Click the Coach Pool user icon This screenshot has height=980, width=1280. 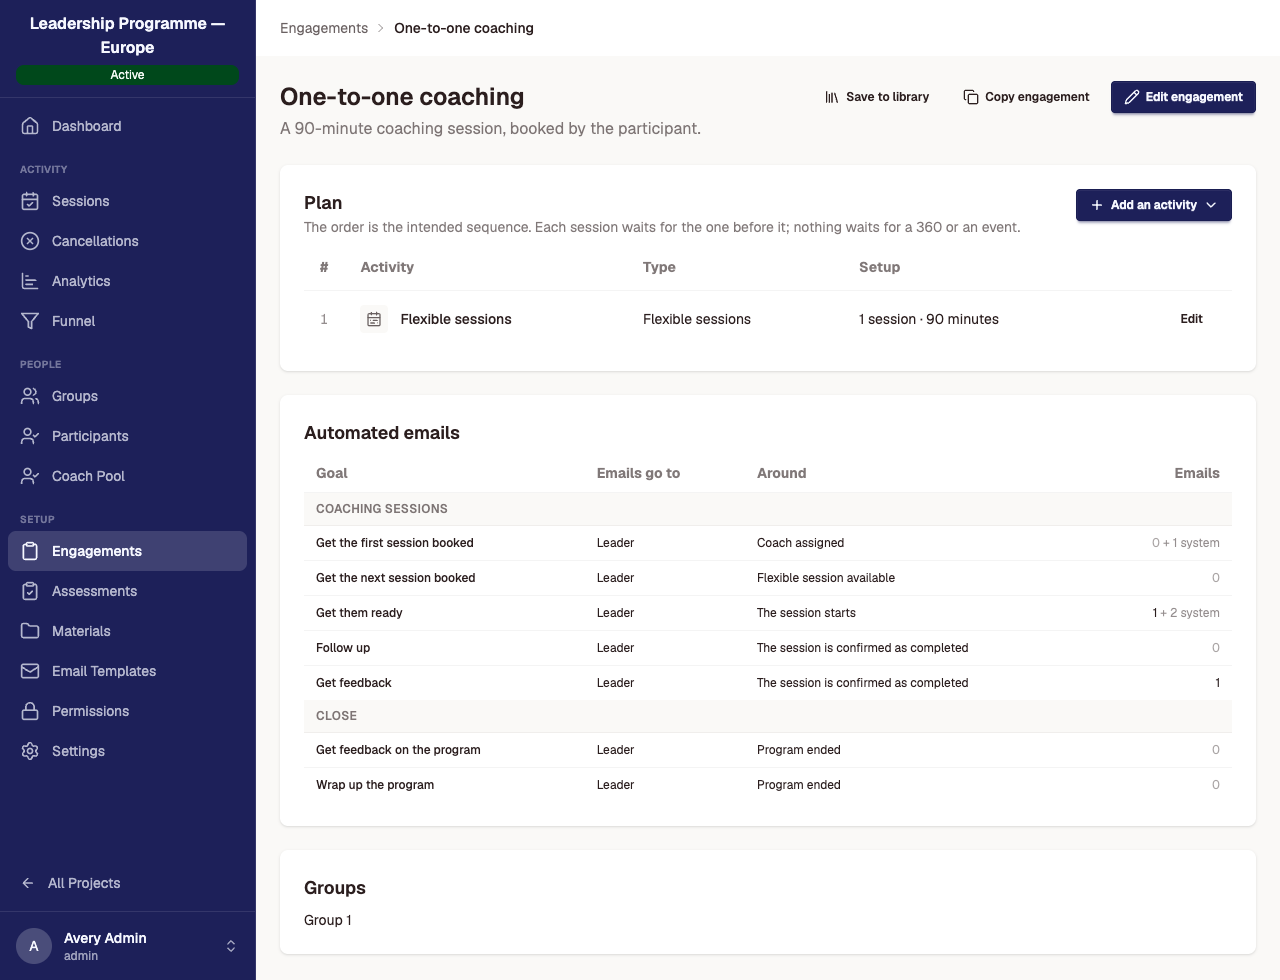pyautogui.click(x=30, y=476)
